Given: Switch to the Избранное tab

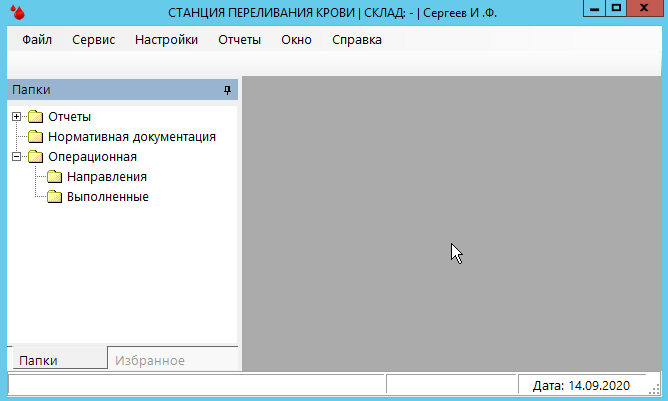Looking at the screenshot, I should coord(150,361).
